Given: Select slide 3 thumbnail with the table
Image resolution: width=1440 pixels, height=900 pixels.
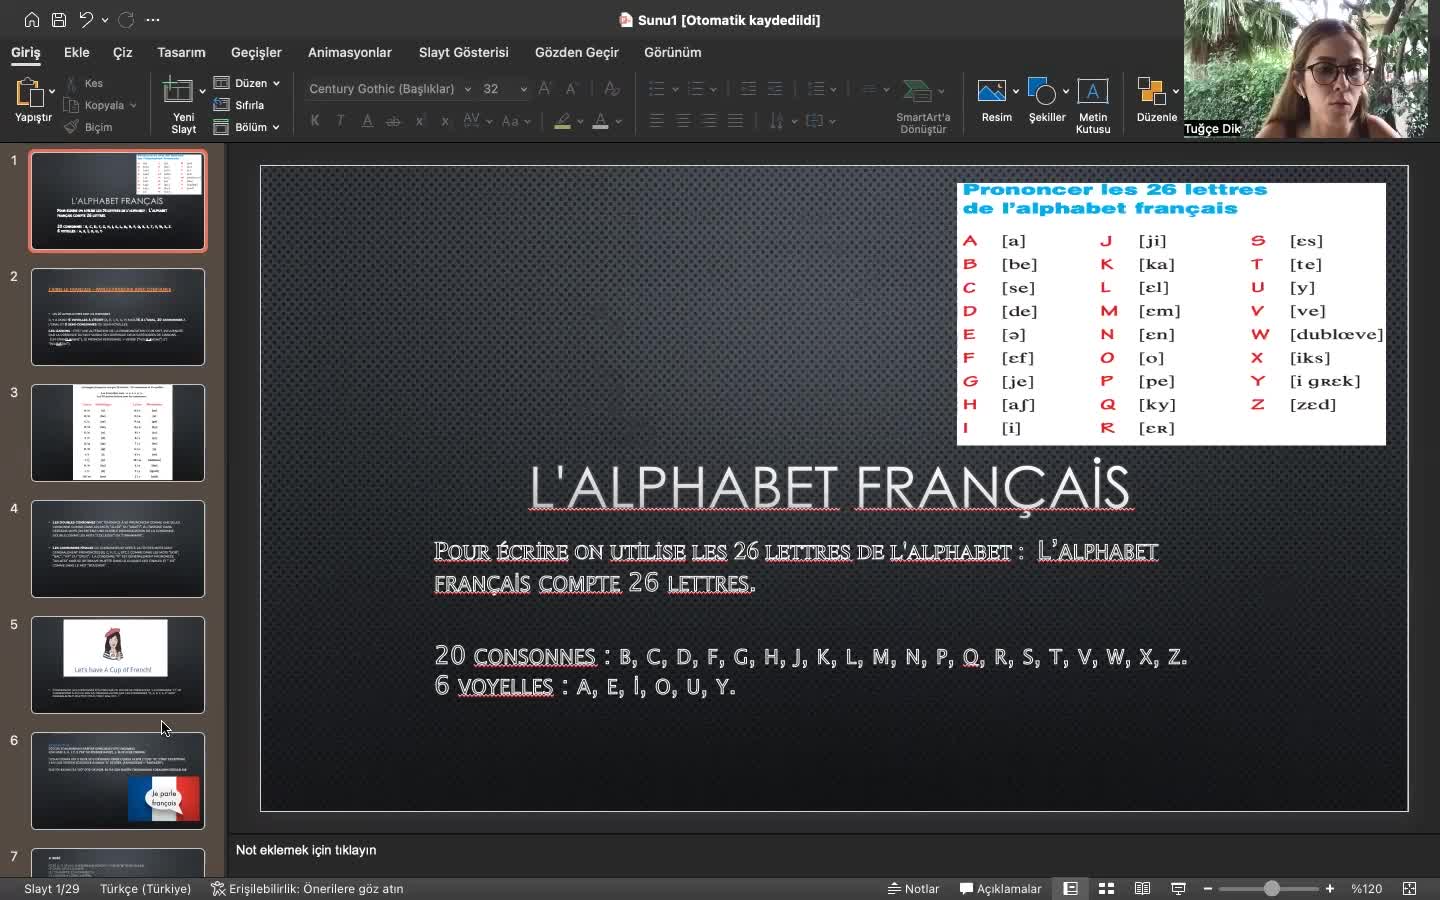Looking at the screenshot, I should [x=118, y=433].
